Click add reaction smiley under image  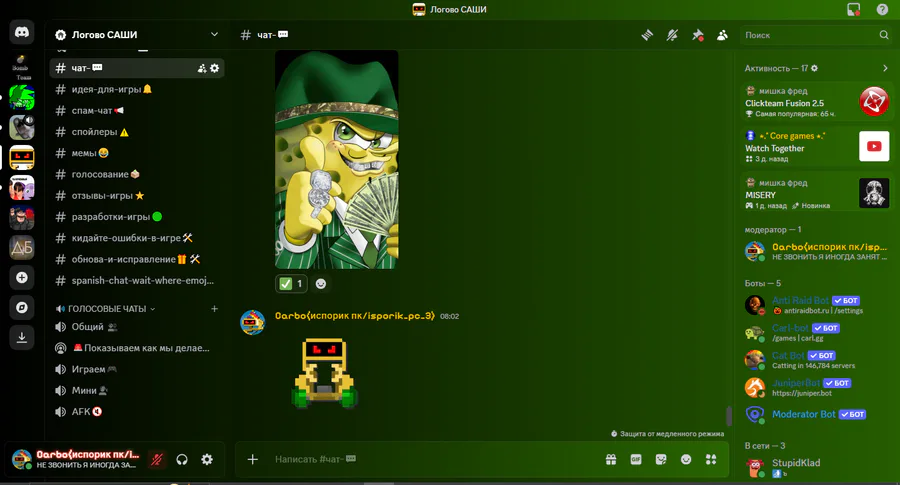(x=321, y=284)
